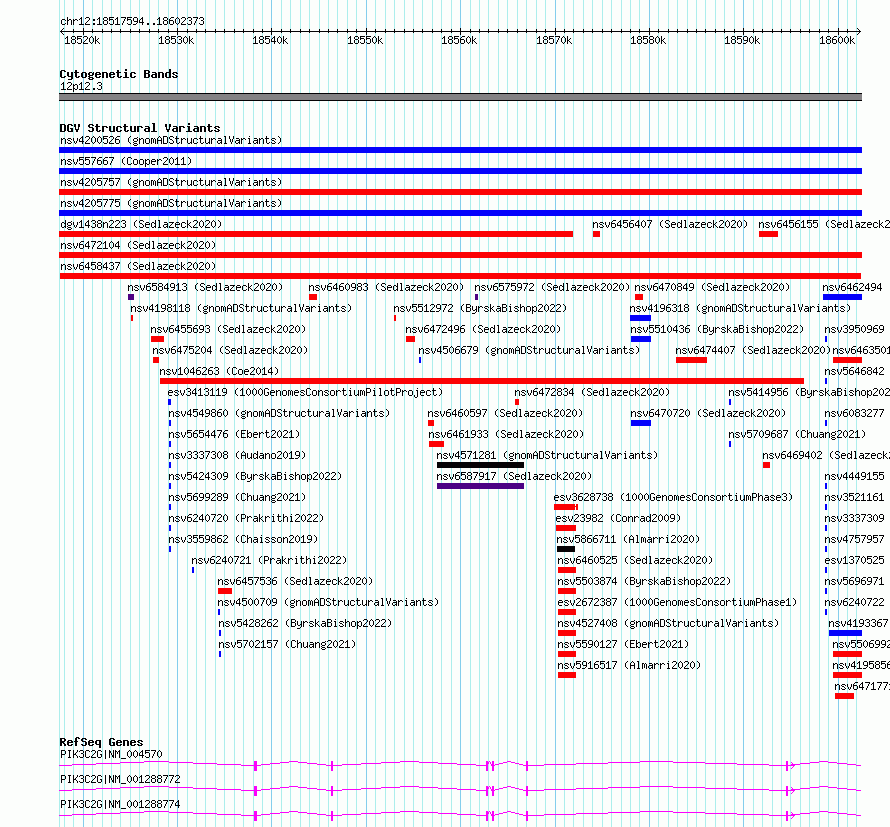Open nsv4205757 gnomADStructuralVariants entry
Image resolution: width=890 pixels, height=827 pixels.
pos(171,182)
